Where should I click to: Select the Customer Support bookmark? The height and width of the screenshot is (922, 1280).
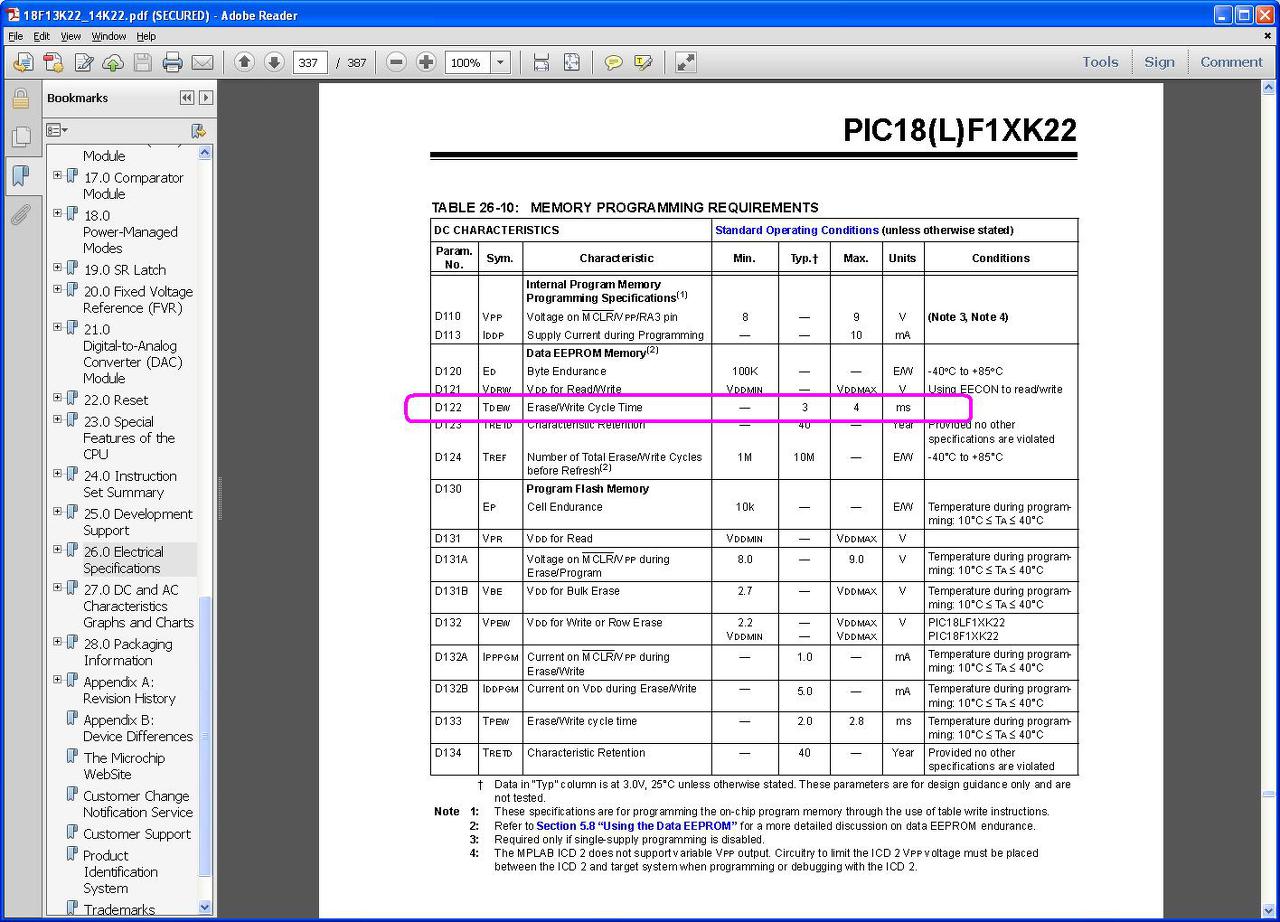click(137, 834)
